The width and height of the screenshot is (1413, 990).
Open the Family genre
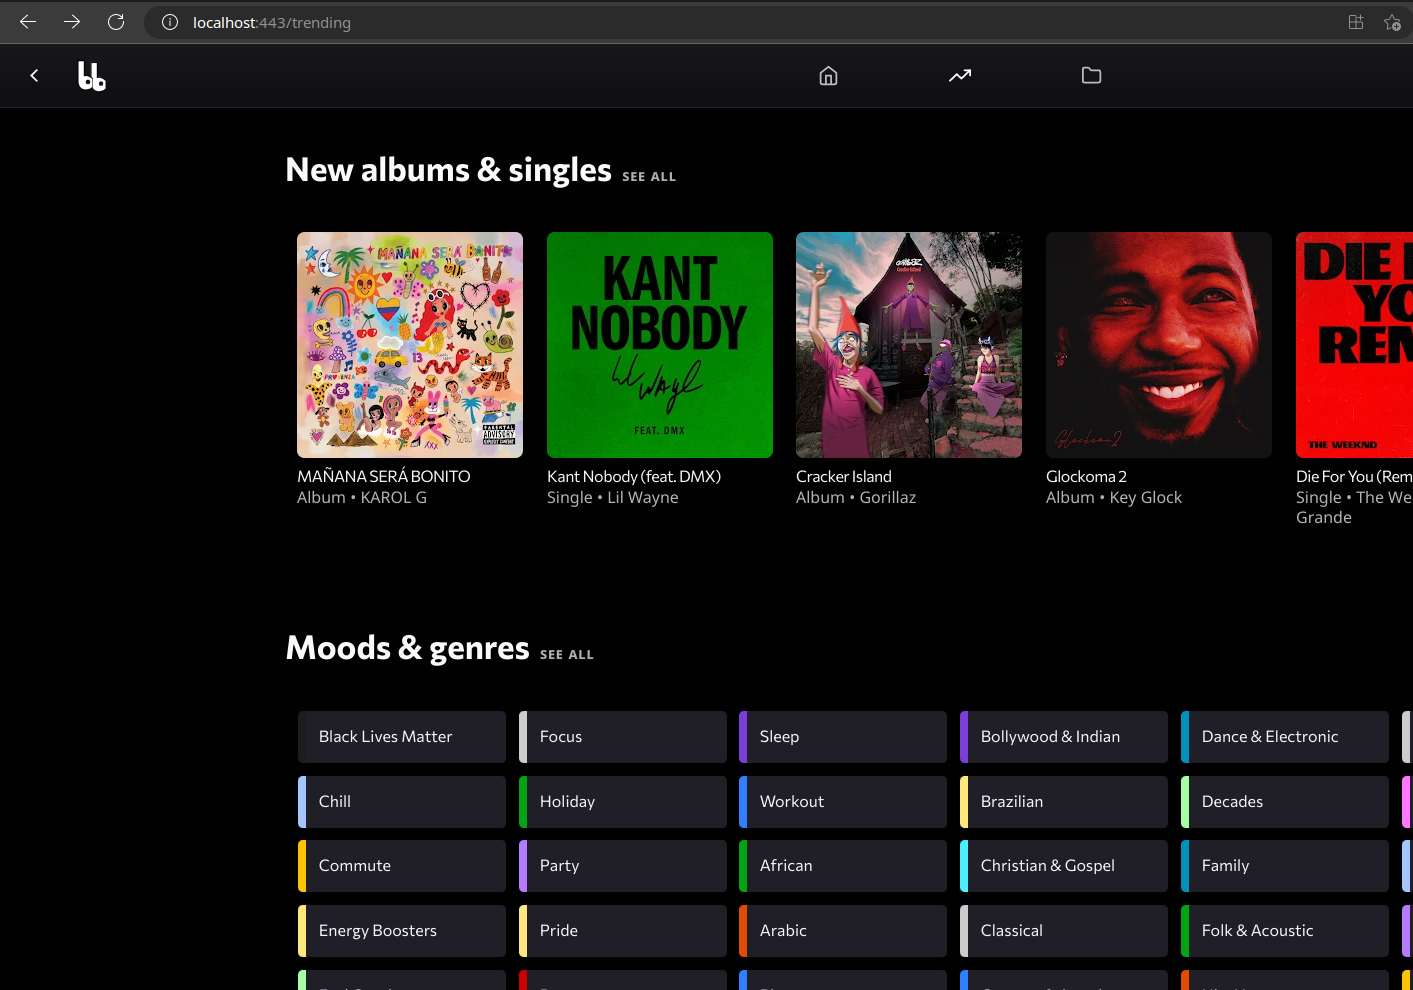1285,866
